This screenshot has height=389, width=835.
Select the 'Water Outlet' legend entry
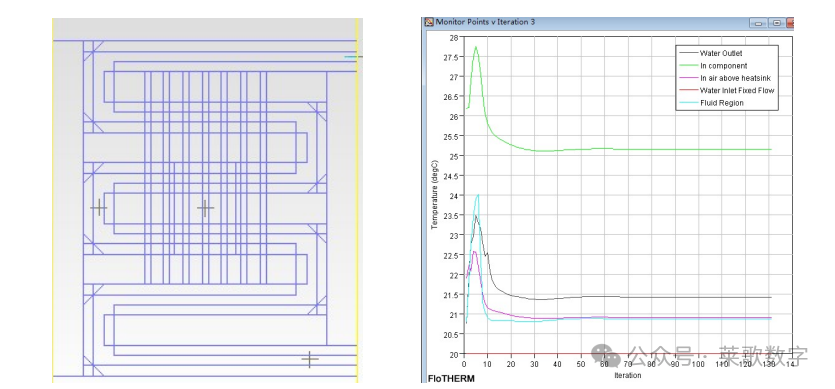click(x=721, y=53)
